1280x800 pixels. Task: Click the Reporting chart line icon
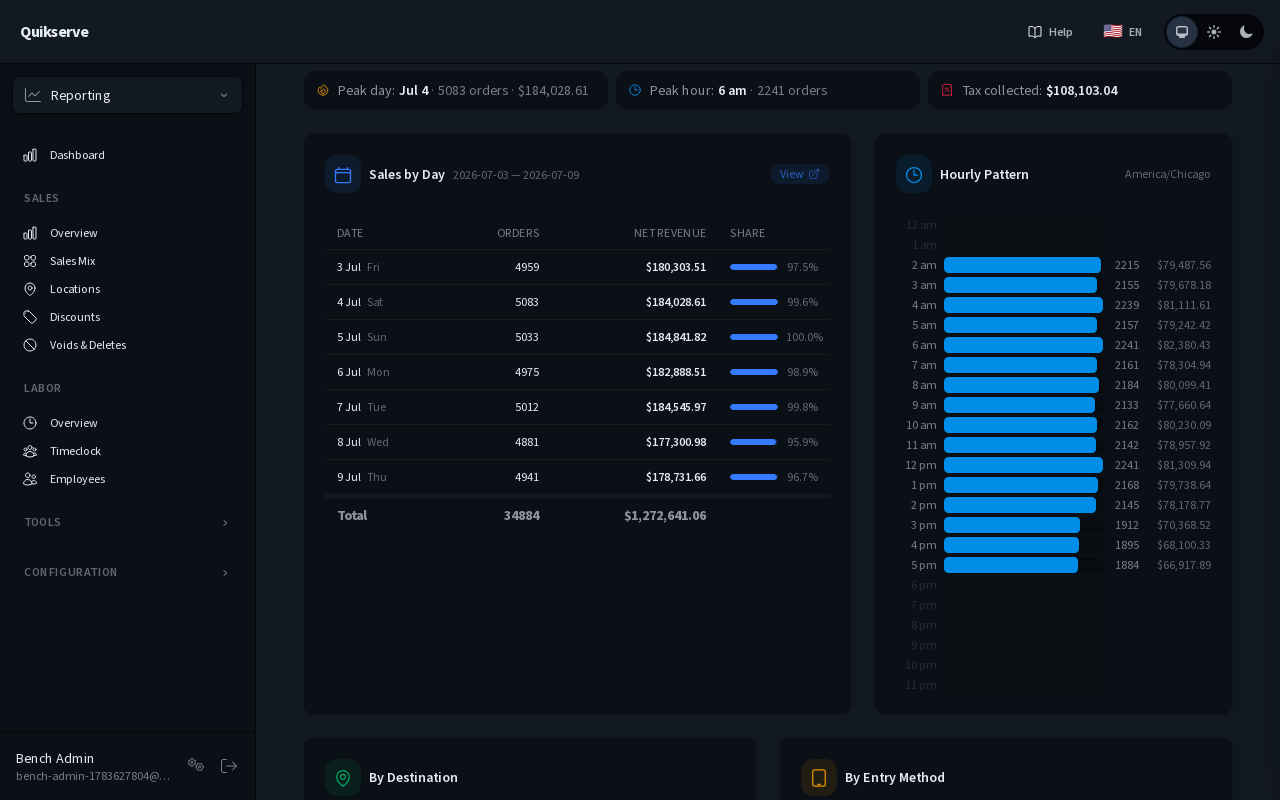[33, 95]
